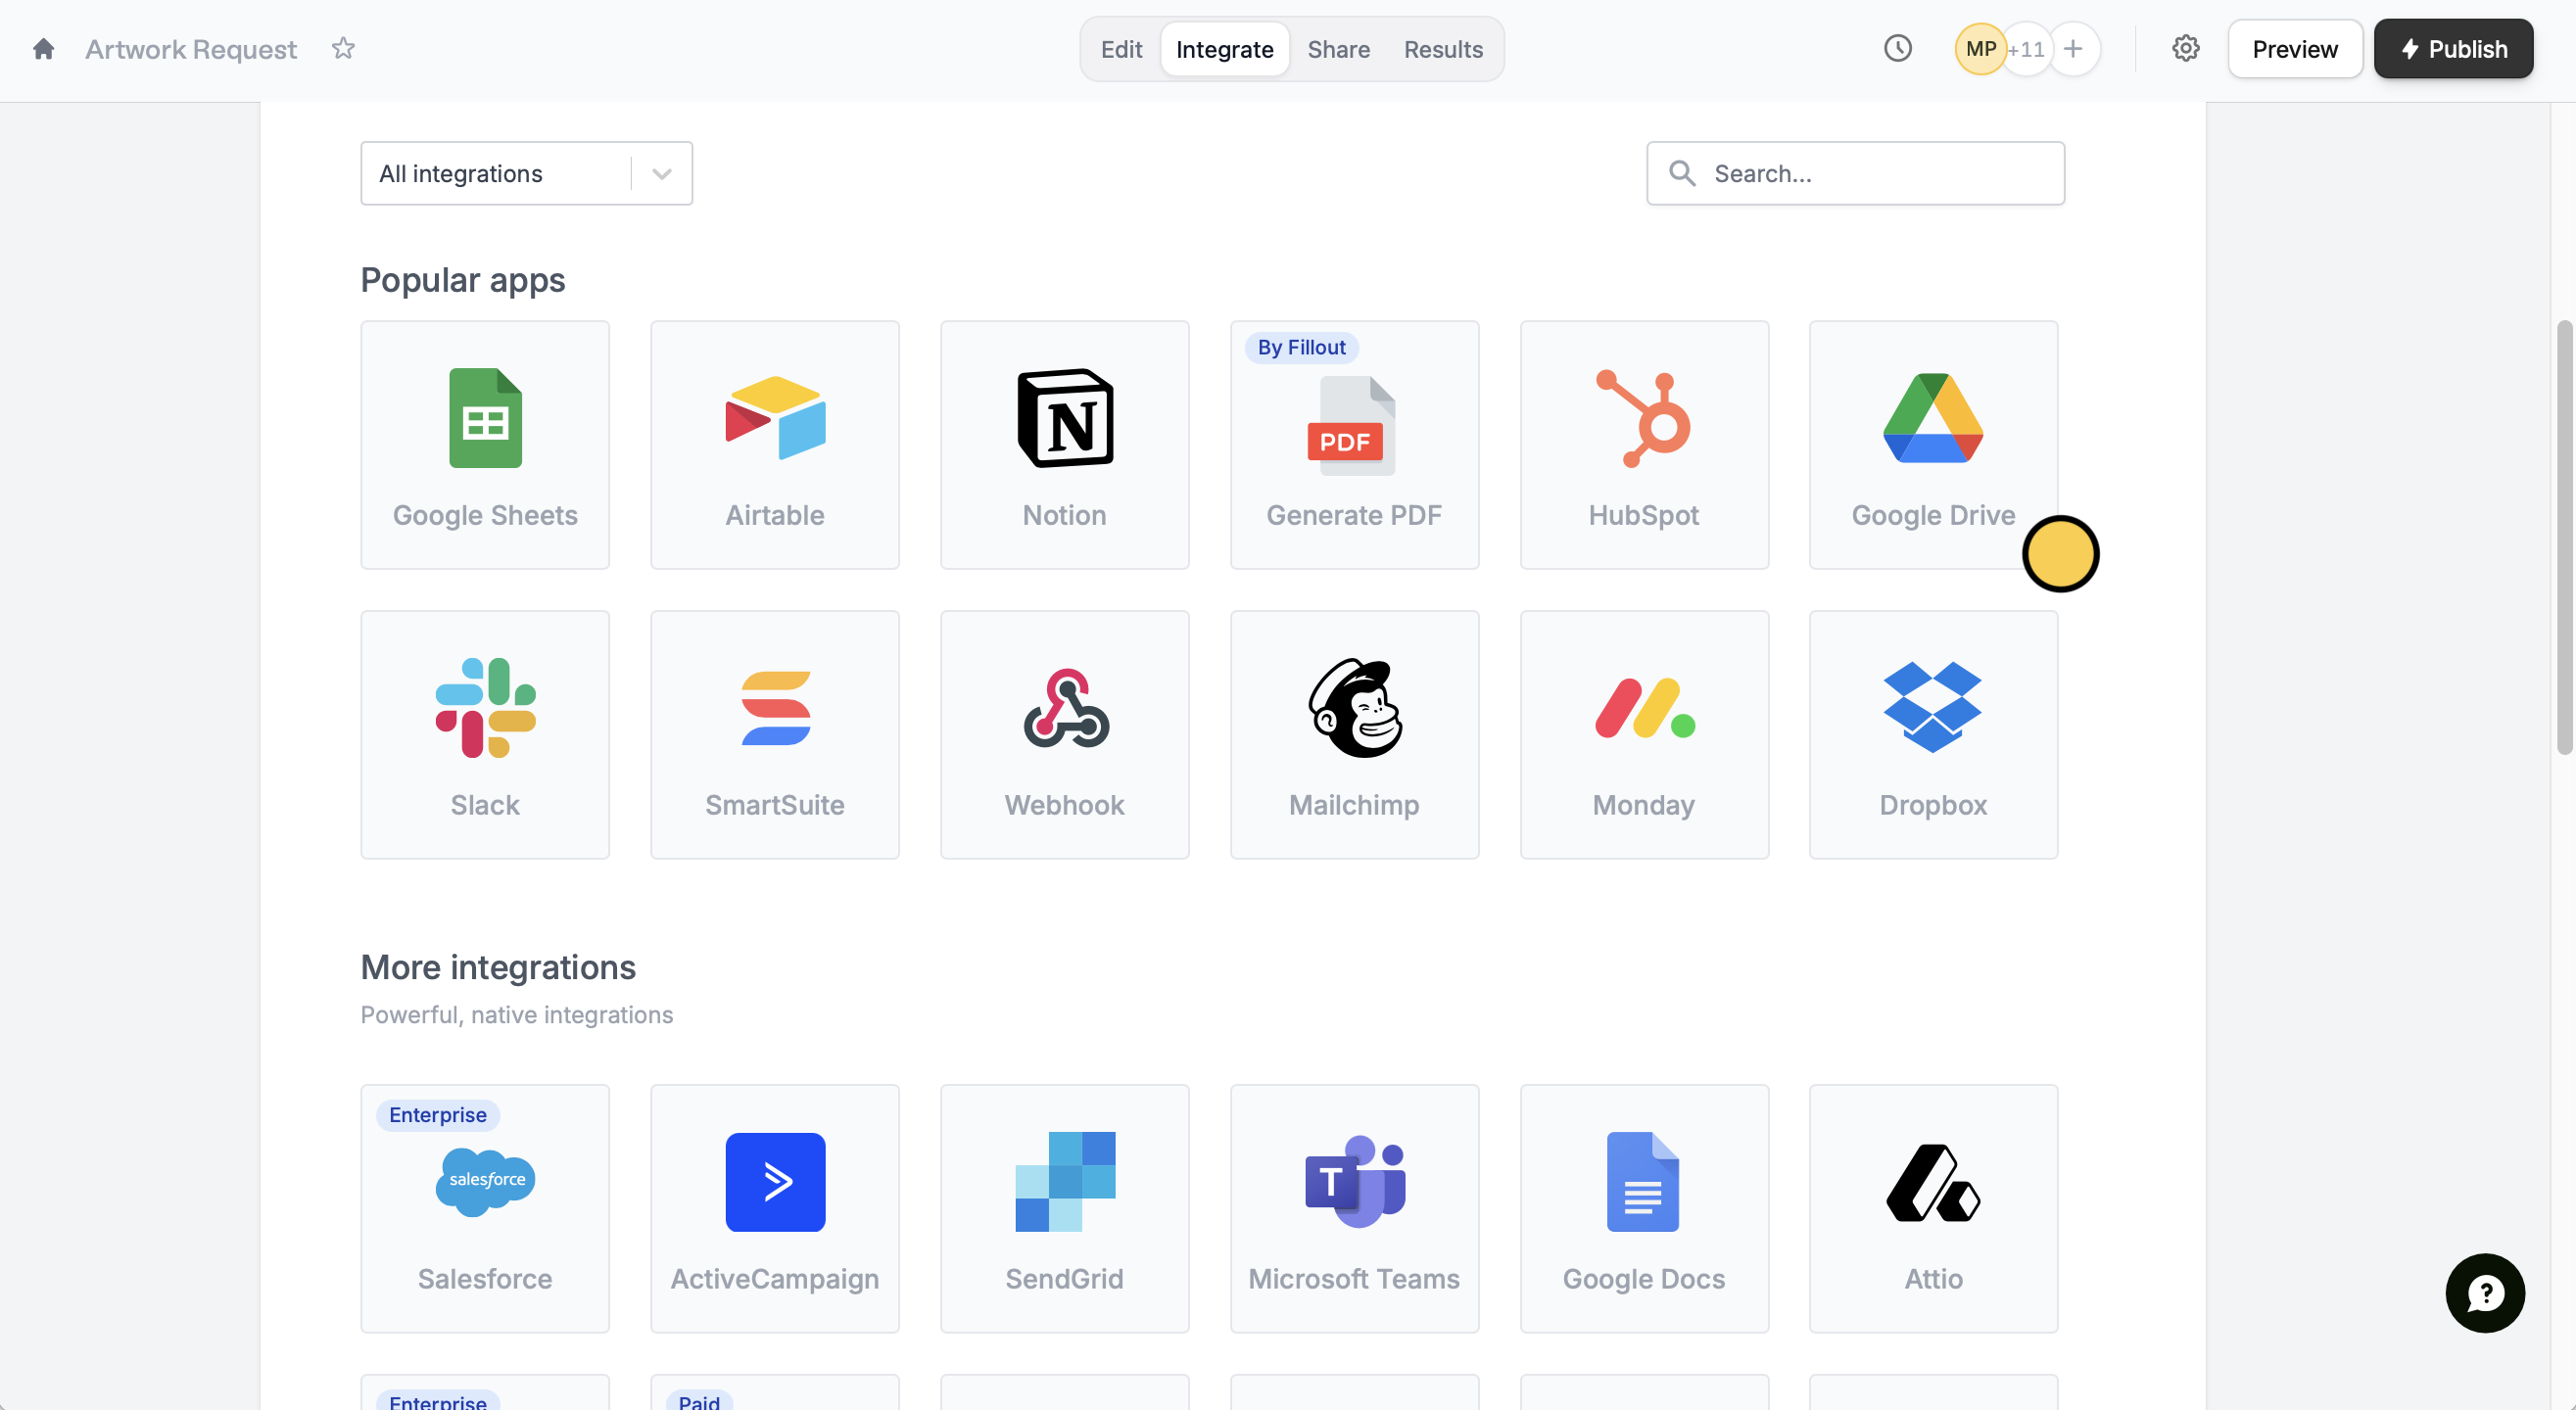Viewport: 2576px width, 1410px height.
Task: Select the Webhook integration
Action: tap(1064, 734)
